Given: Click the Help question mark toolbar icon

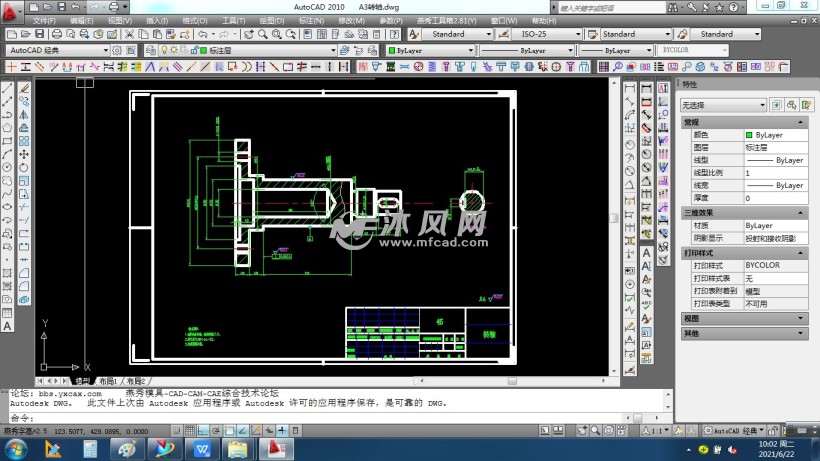Looking at the screenshot, I should pyautogui.click(x=395, y=34).
